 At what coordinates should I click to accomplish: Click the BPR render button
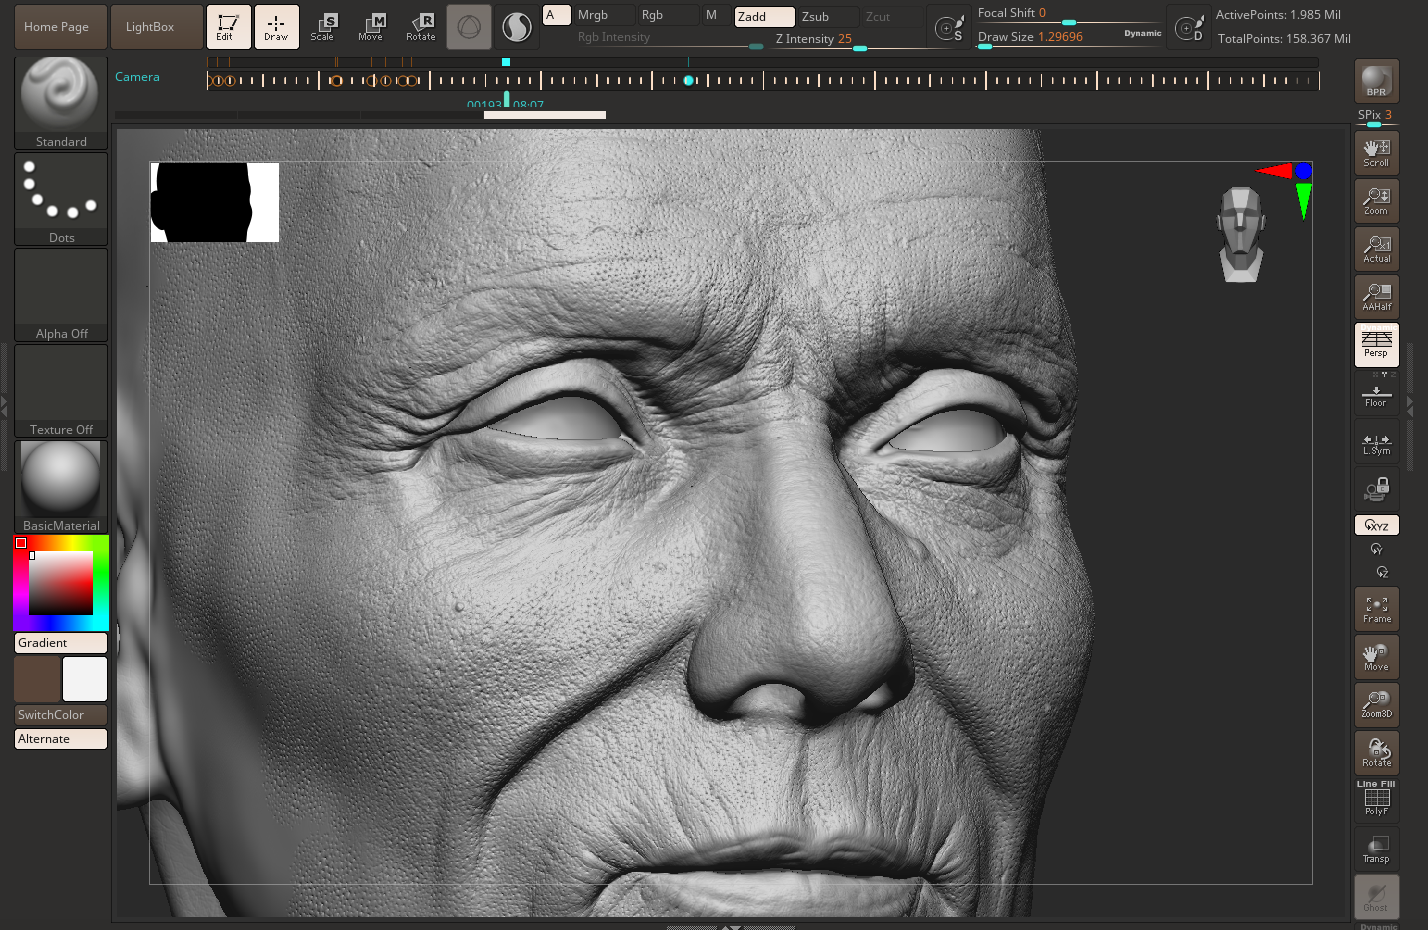point(1376,81)
